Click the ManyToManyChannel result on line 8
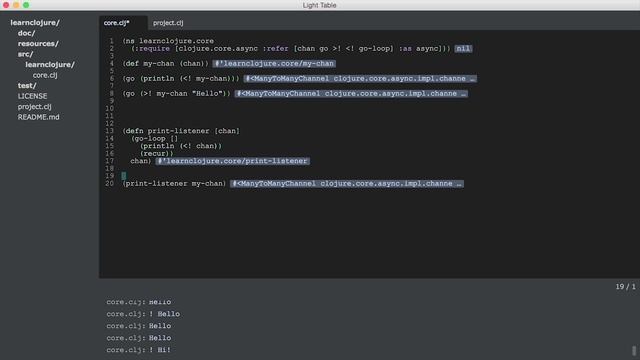Image resolution: width=640 pixels, height=360 pixels. (351, 94)
